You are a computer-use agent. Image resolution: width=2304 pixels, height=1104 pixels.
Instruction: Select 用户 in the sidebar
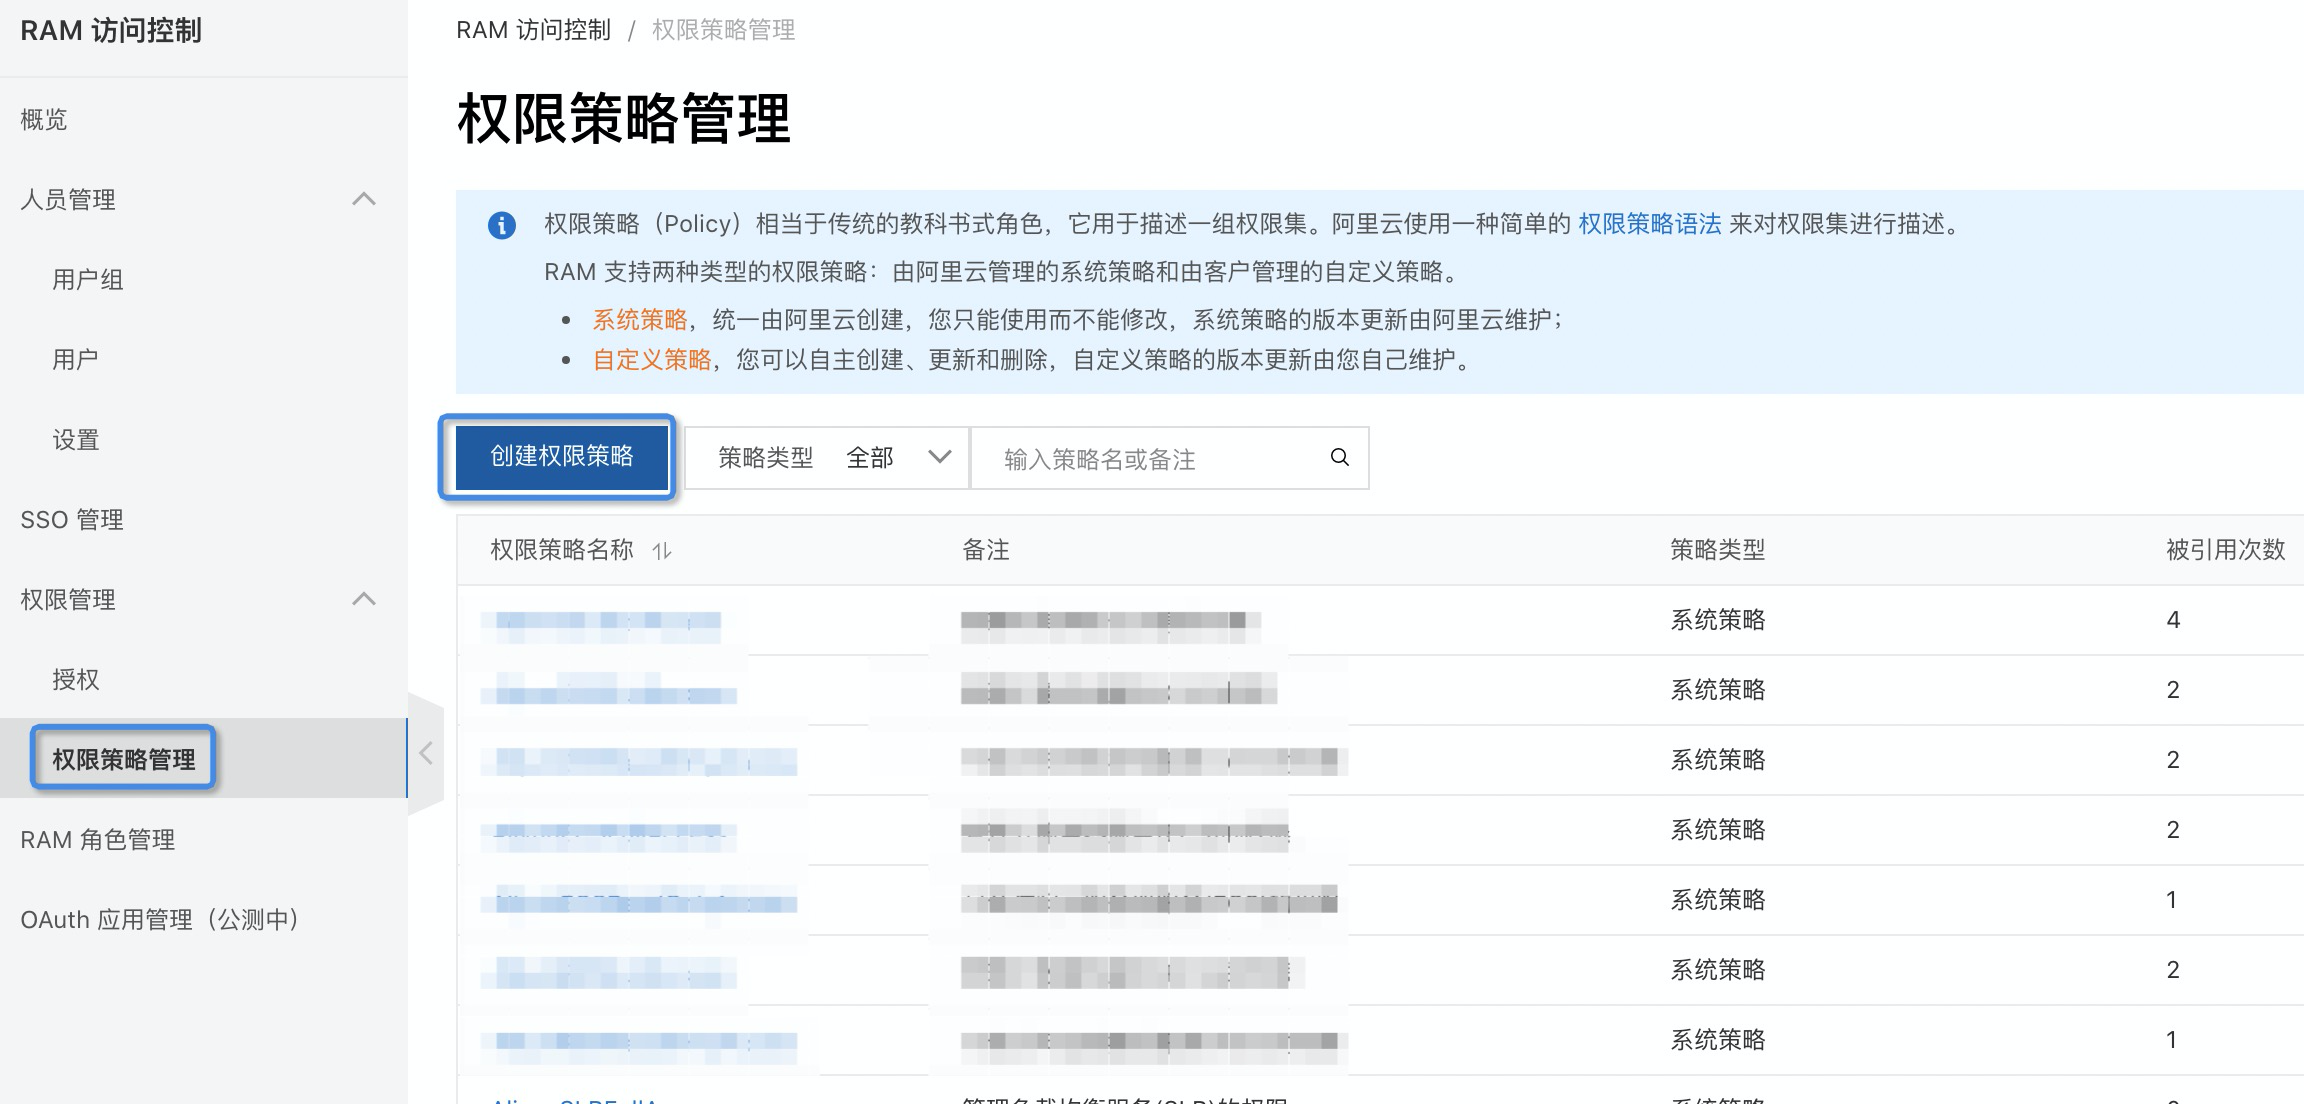75,360
